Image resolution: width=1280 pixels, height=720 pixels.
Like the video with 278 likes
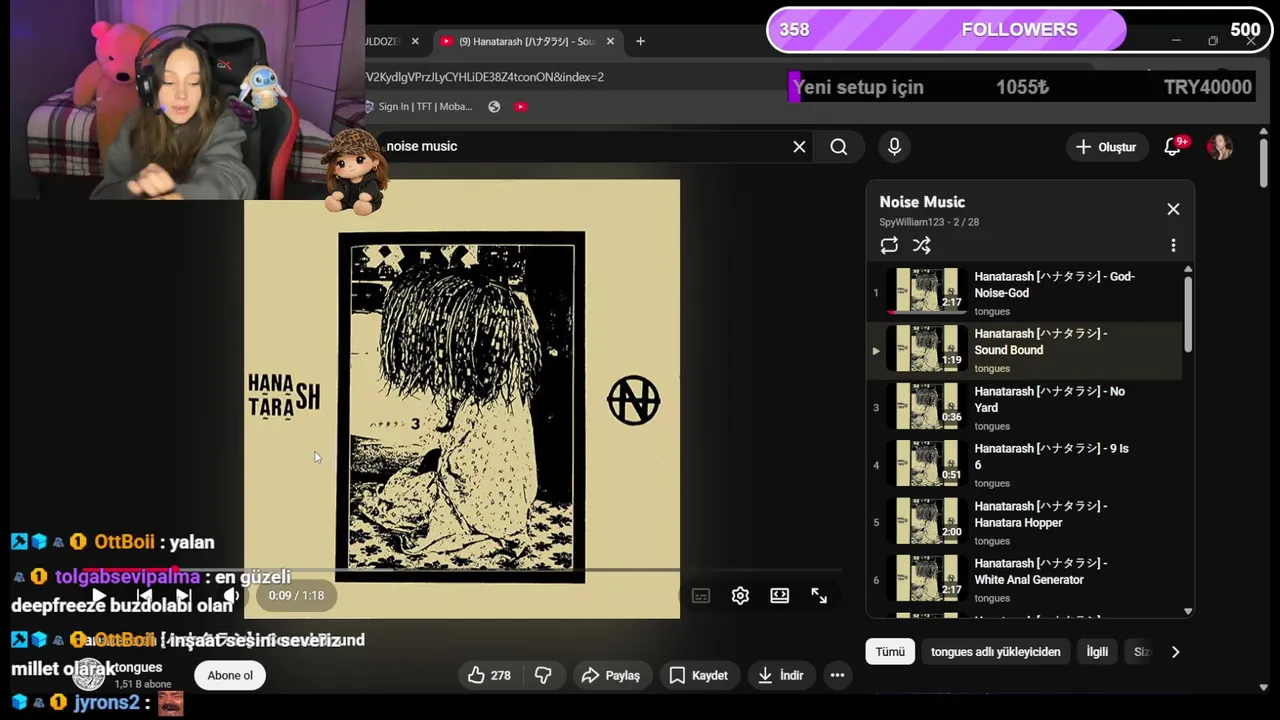[489, 675]
